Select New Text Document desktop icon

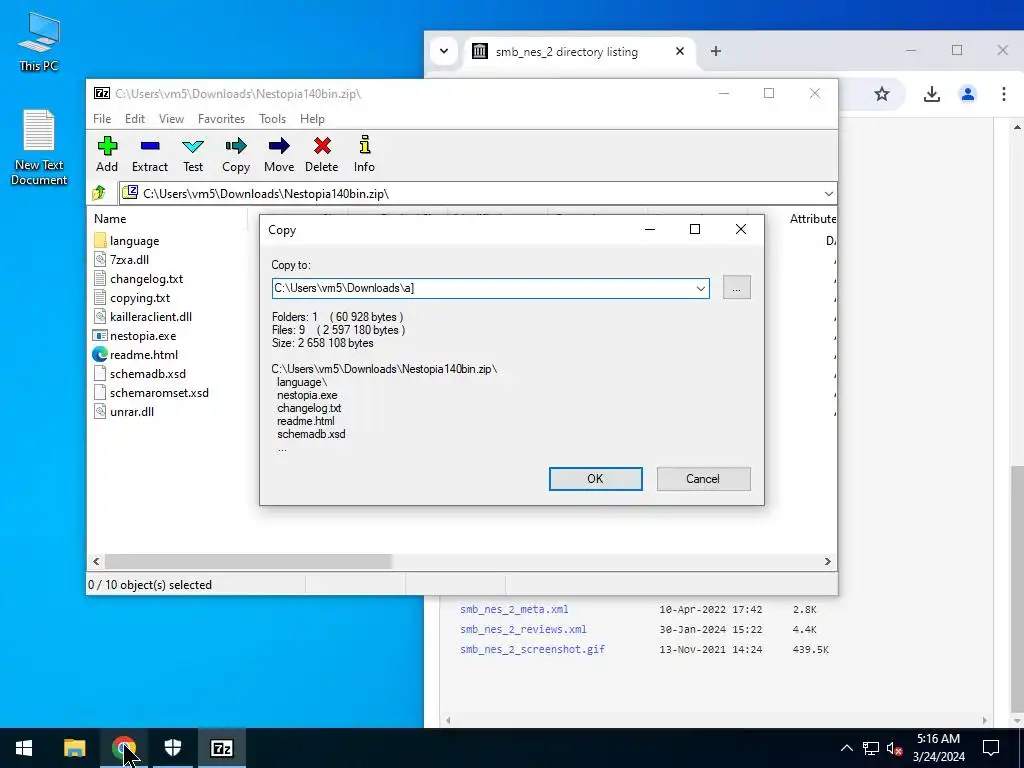[x=39, y=148]
